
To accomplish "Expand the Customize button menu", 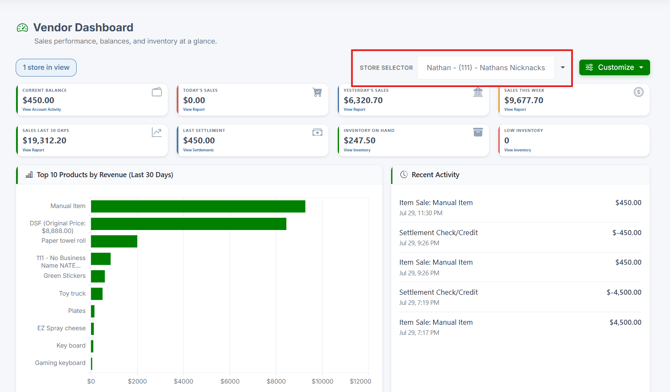I will point(614,68).
